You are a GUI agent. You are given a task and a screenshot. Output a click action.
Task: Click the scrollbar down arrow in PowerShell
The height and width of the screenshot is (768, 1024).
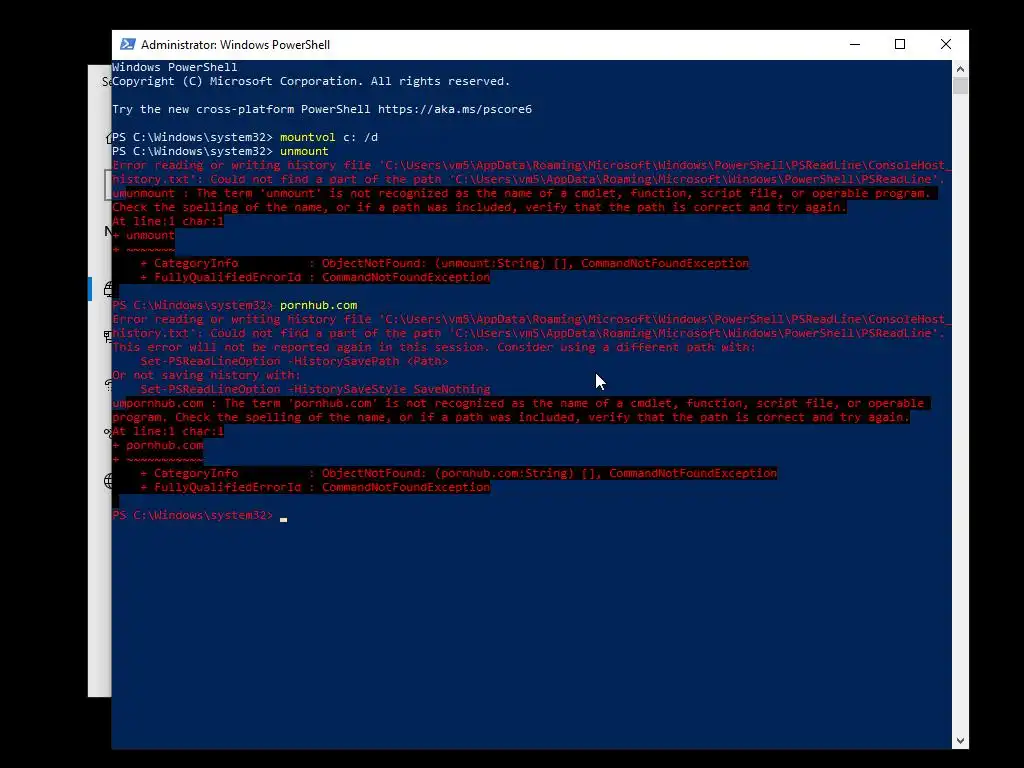pos(960,741)
